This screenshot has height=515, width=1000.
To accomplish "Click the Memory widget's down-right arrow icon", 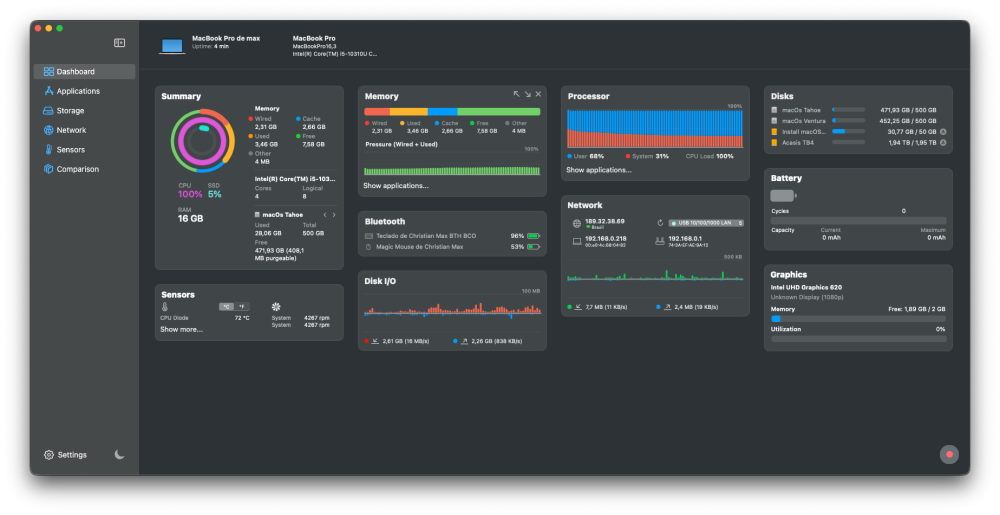I will pos(527,94).
